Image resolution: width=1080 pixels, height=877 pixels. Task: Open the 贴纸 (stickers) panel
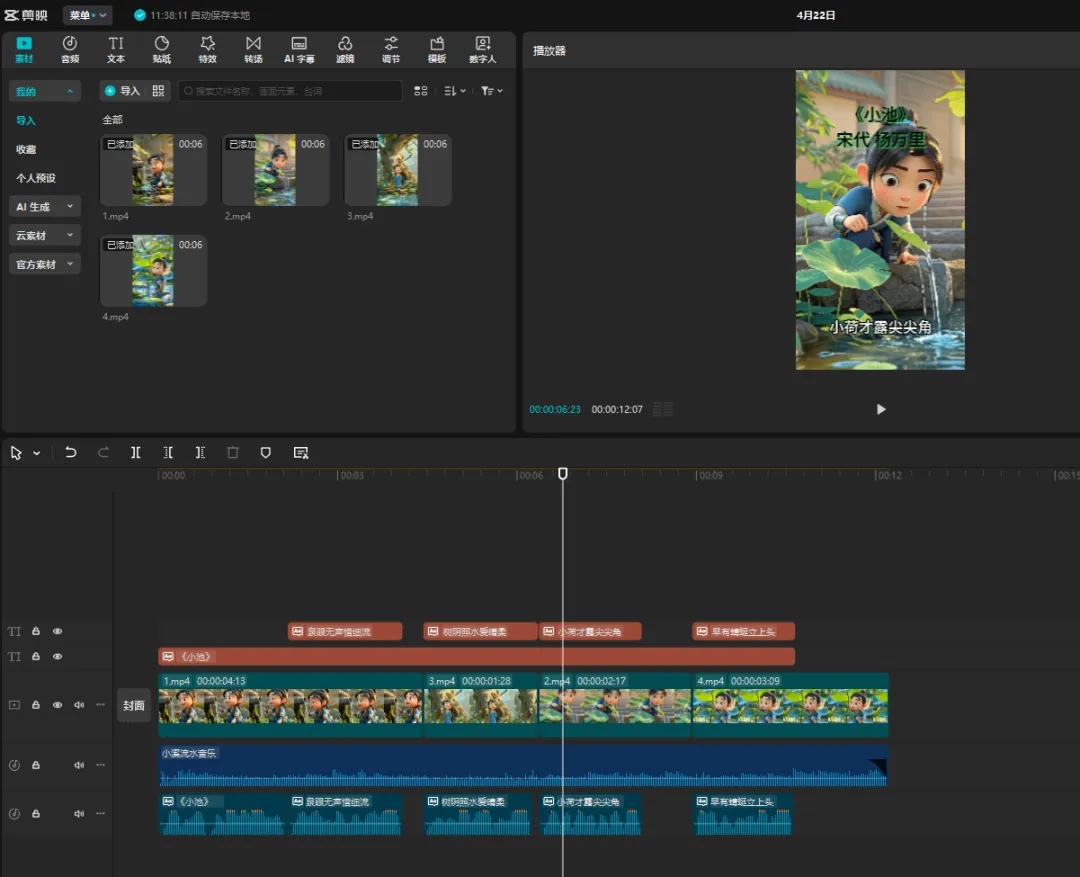(x=162, y=49)
